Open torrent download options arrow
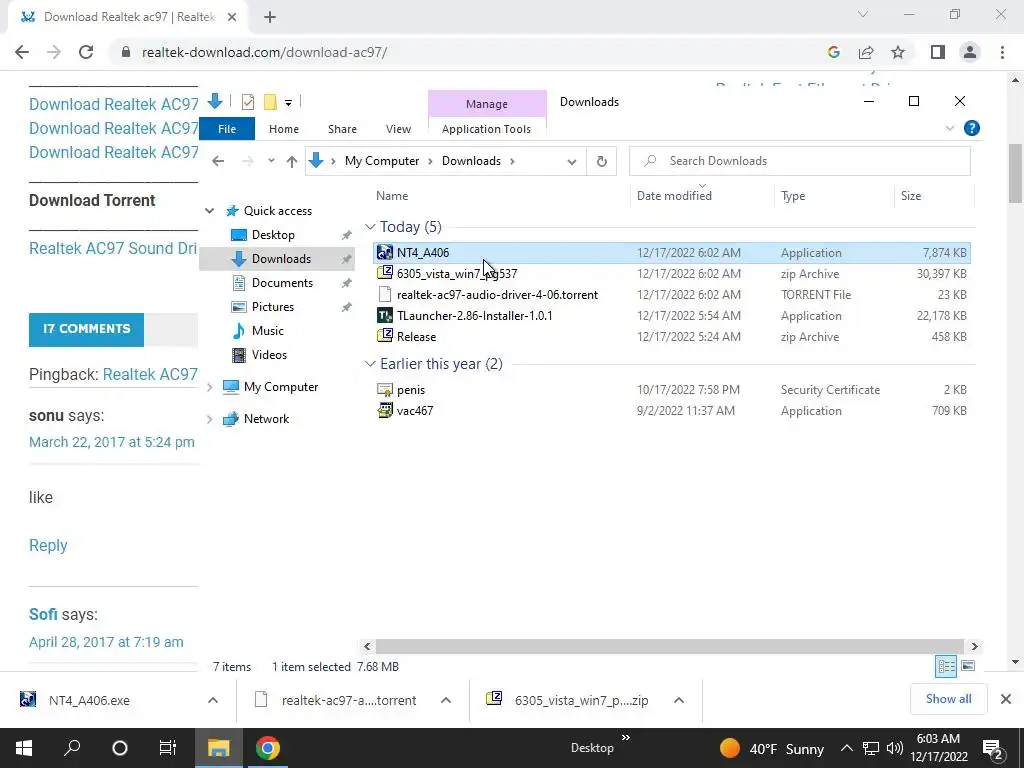 446,700
